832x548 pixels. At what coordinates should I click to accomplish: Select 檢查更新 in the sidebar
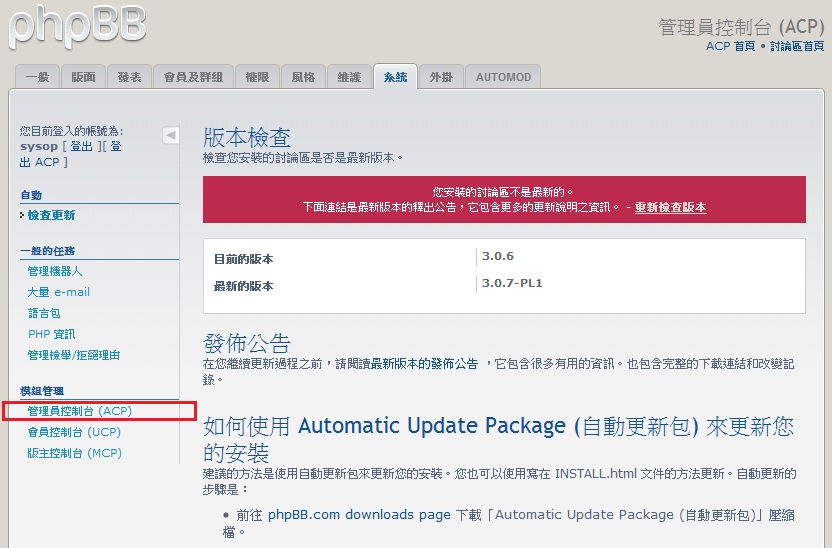tap(51, 215)
